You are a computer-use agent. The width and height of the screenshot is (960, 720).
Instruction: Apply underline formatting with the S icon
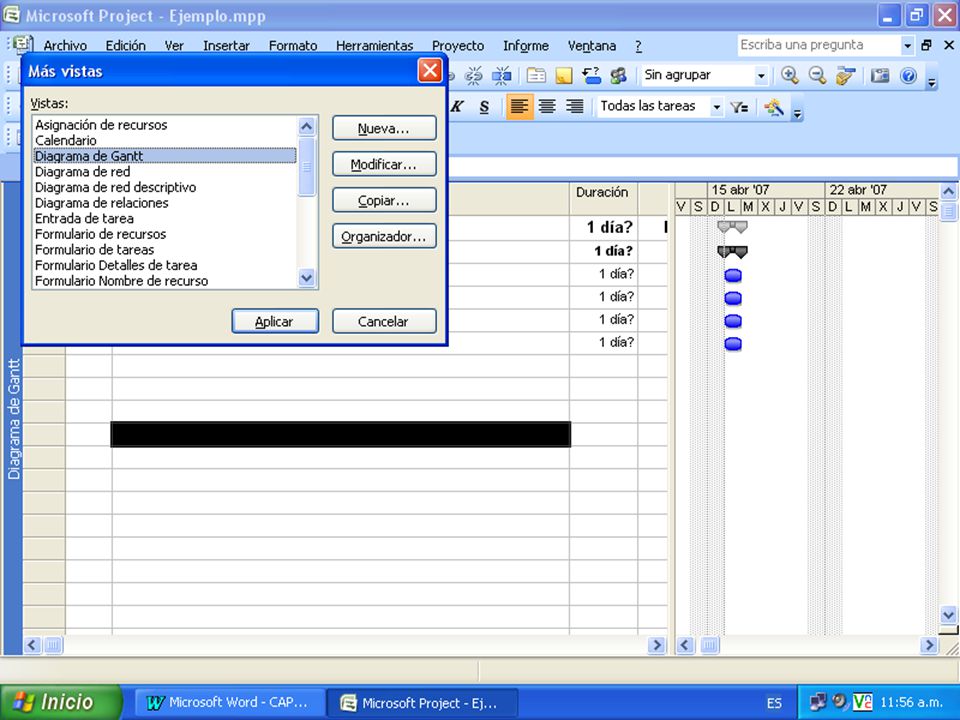[484, 107]
